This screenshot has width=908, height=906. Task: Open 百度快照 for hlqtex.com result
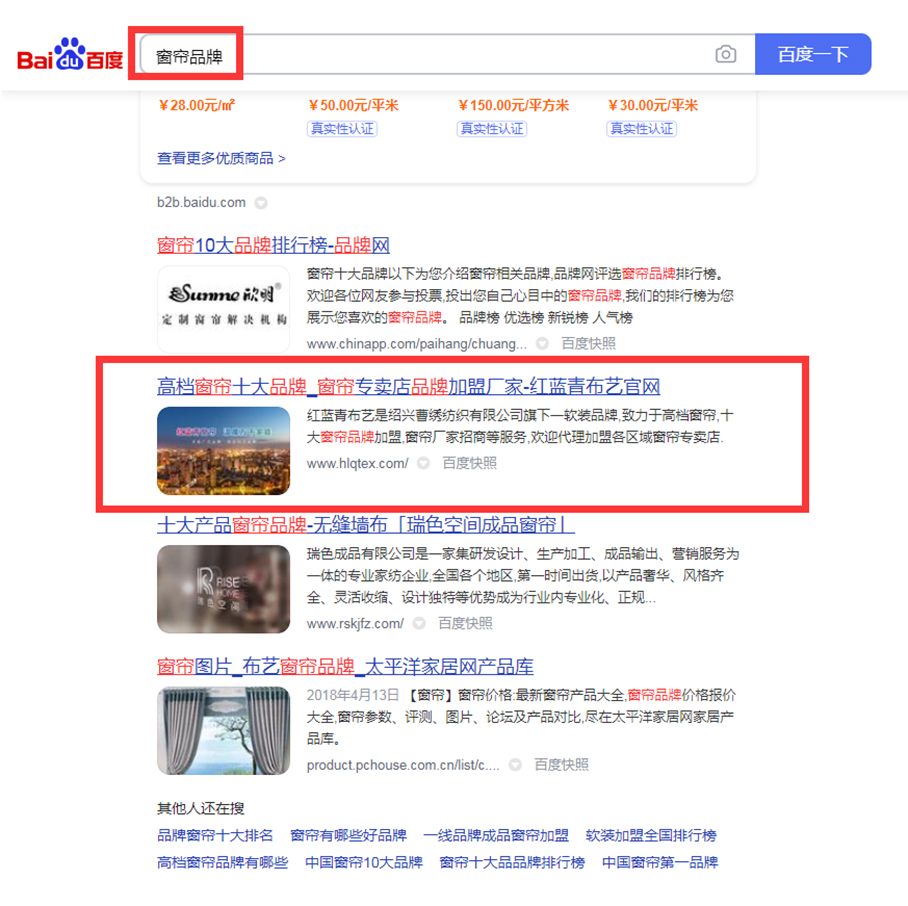pos(470,463)
